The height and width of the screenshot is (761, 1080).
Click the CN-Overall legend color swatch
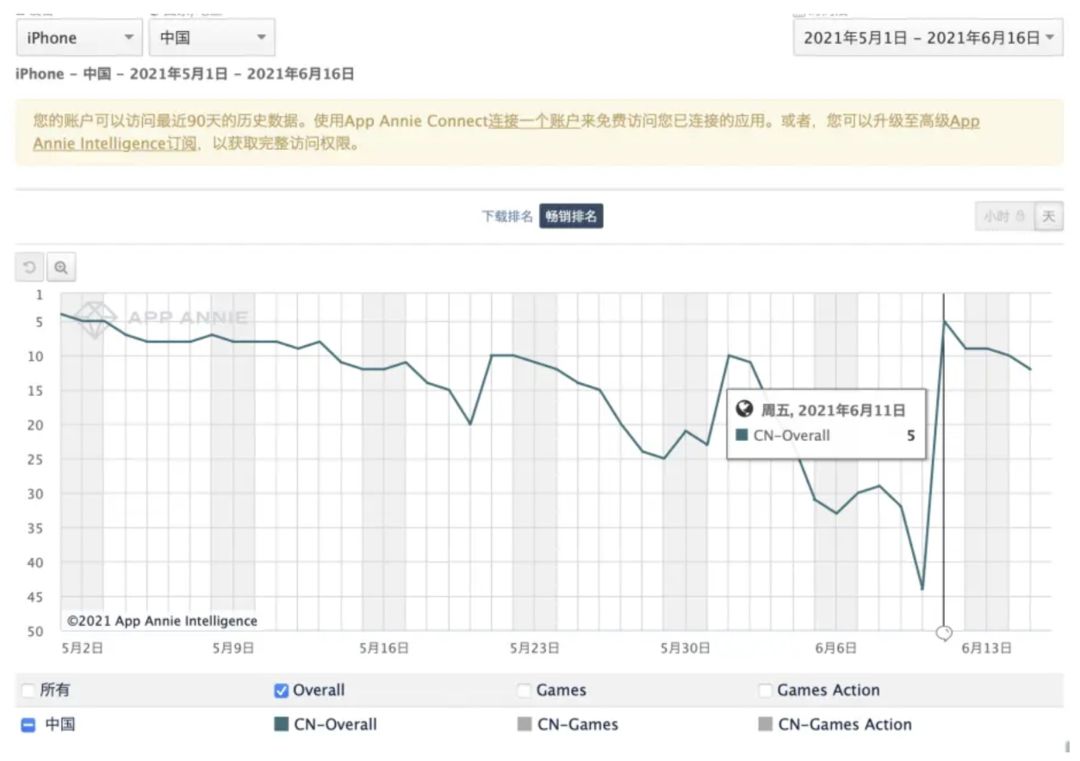click(281, 724)
